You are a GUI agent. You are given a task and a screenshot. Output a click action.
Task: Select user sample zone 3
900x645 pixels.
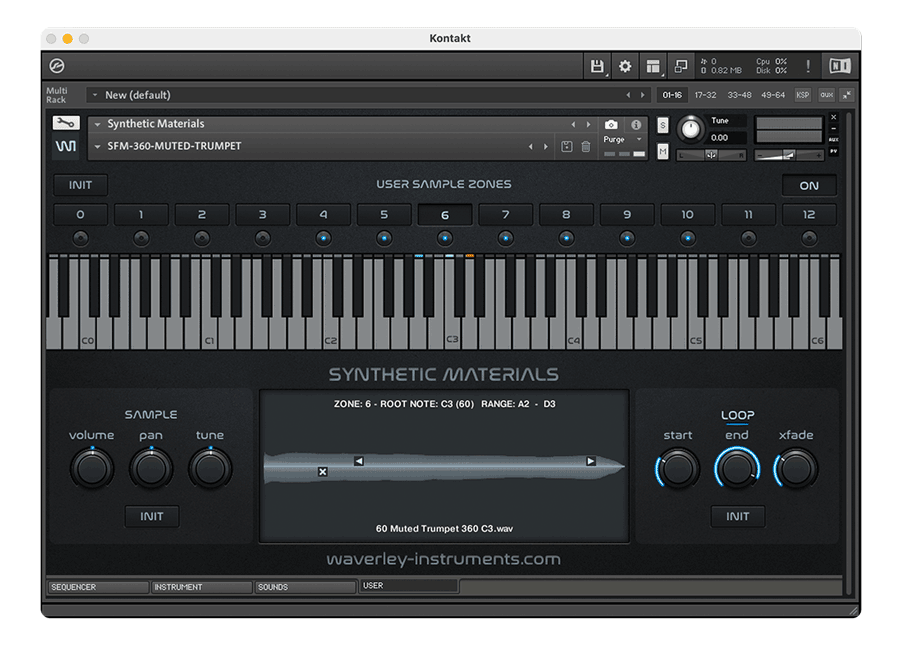(x=262, y=215)
